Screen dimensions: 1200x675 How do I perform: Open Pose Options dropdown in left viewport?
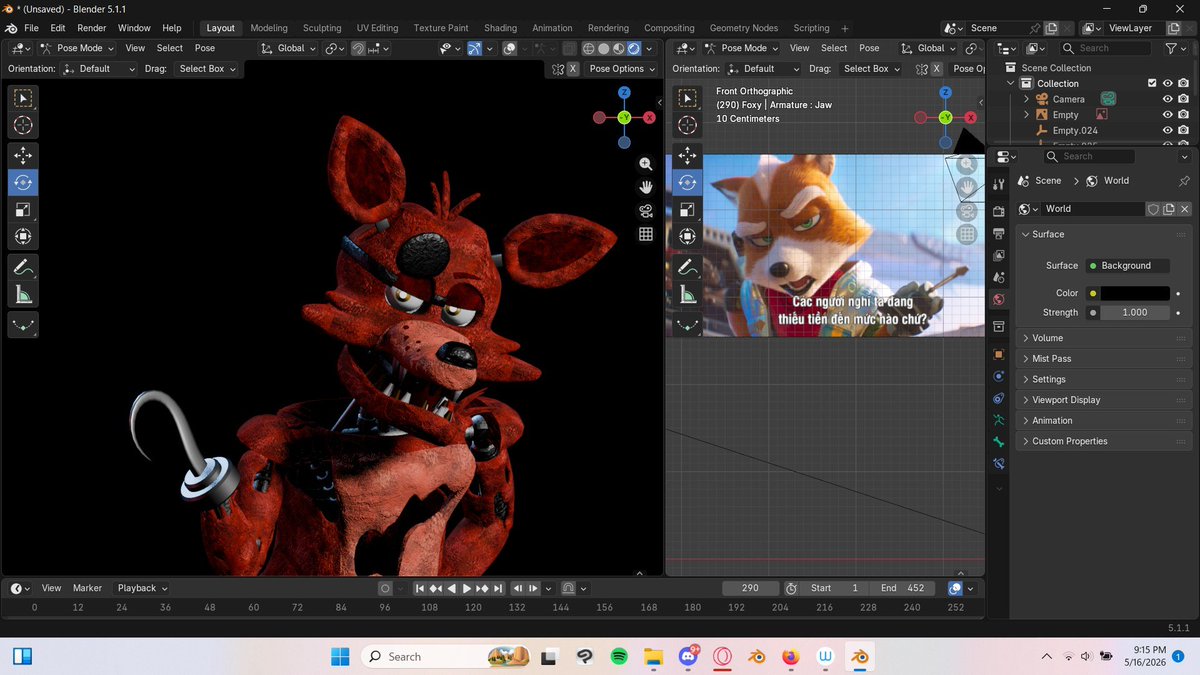(x=622, y=69)
